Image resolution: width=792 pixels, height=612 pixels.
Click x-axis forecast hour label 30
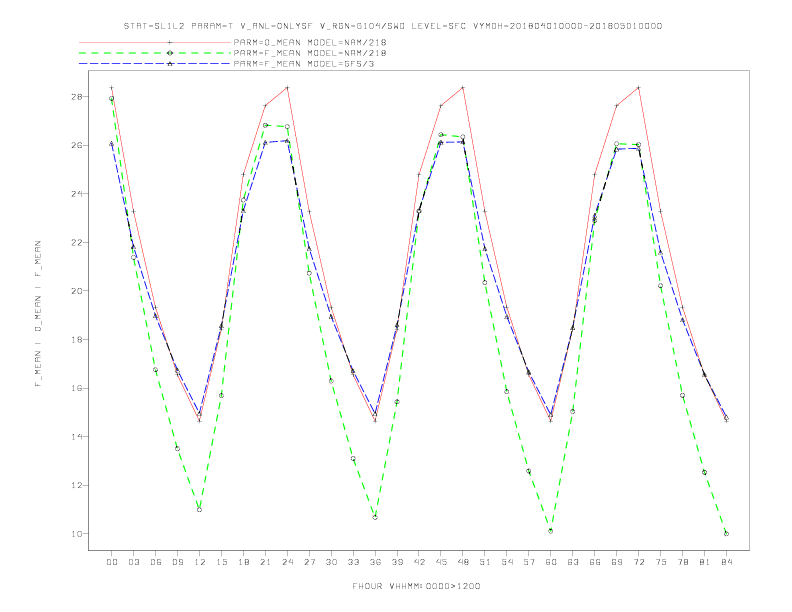(x=331, y=562)
